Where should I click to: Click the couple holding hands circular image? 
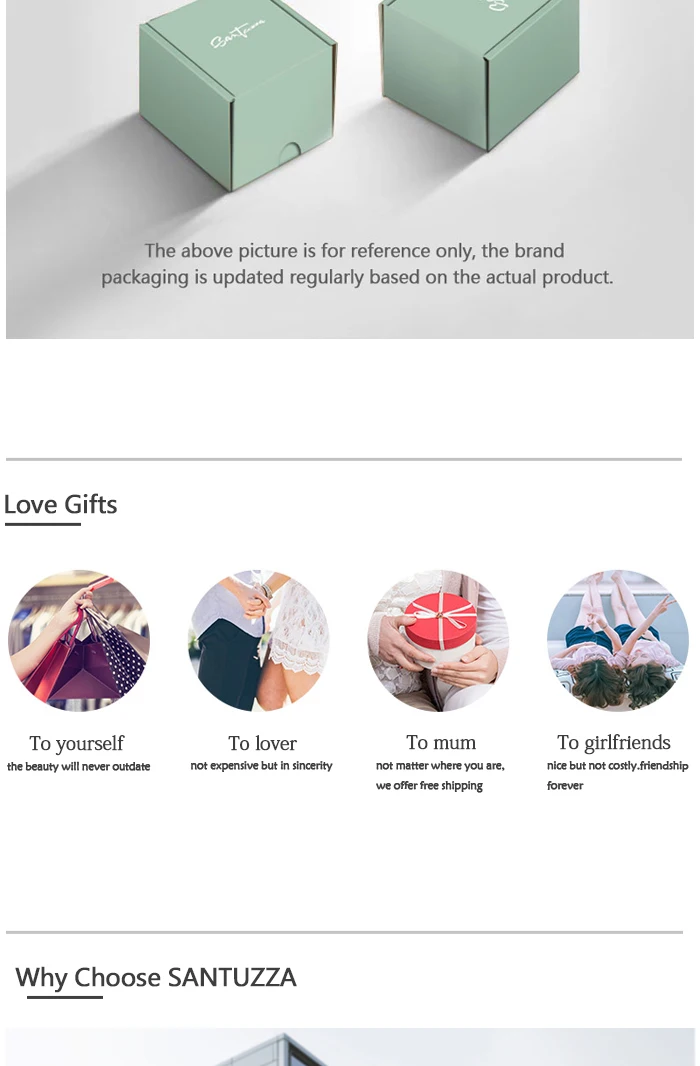259,640
